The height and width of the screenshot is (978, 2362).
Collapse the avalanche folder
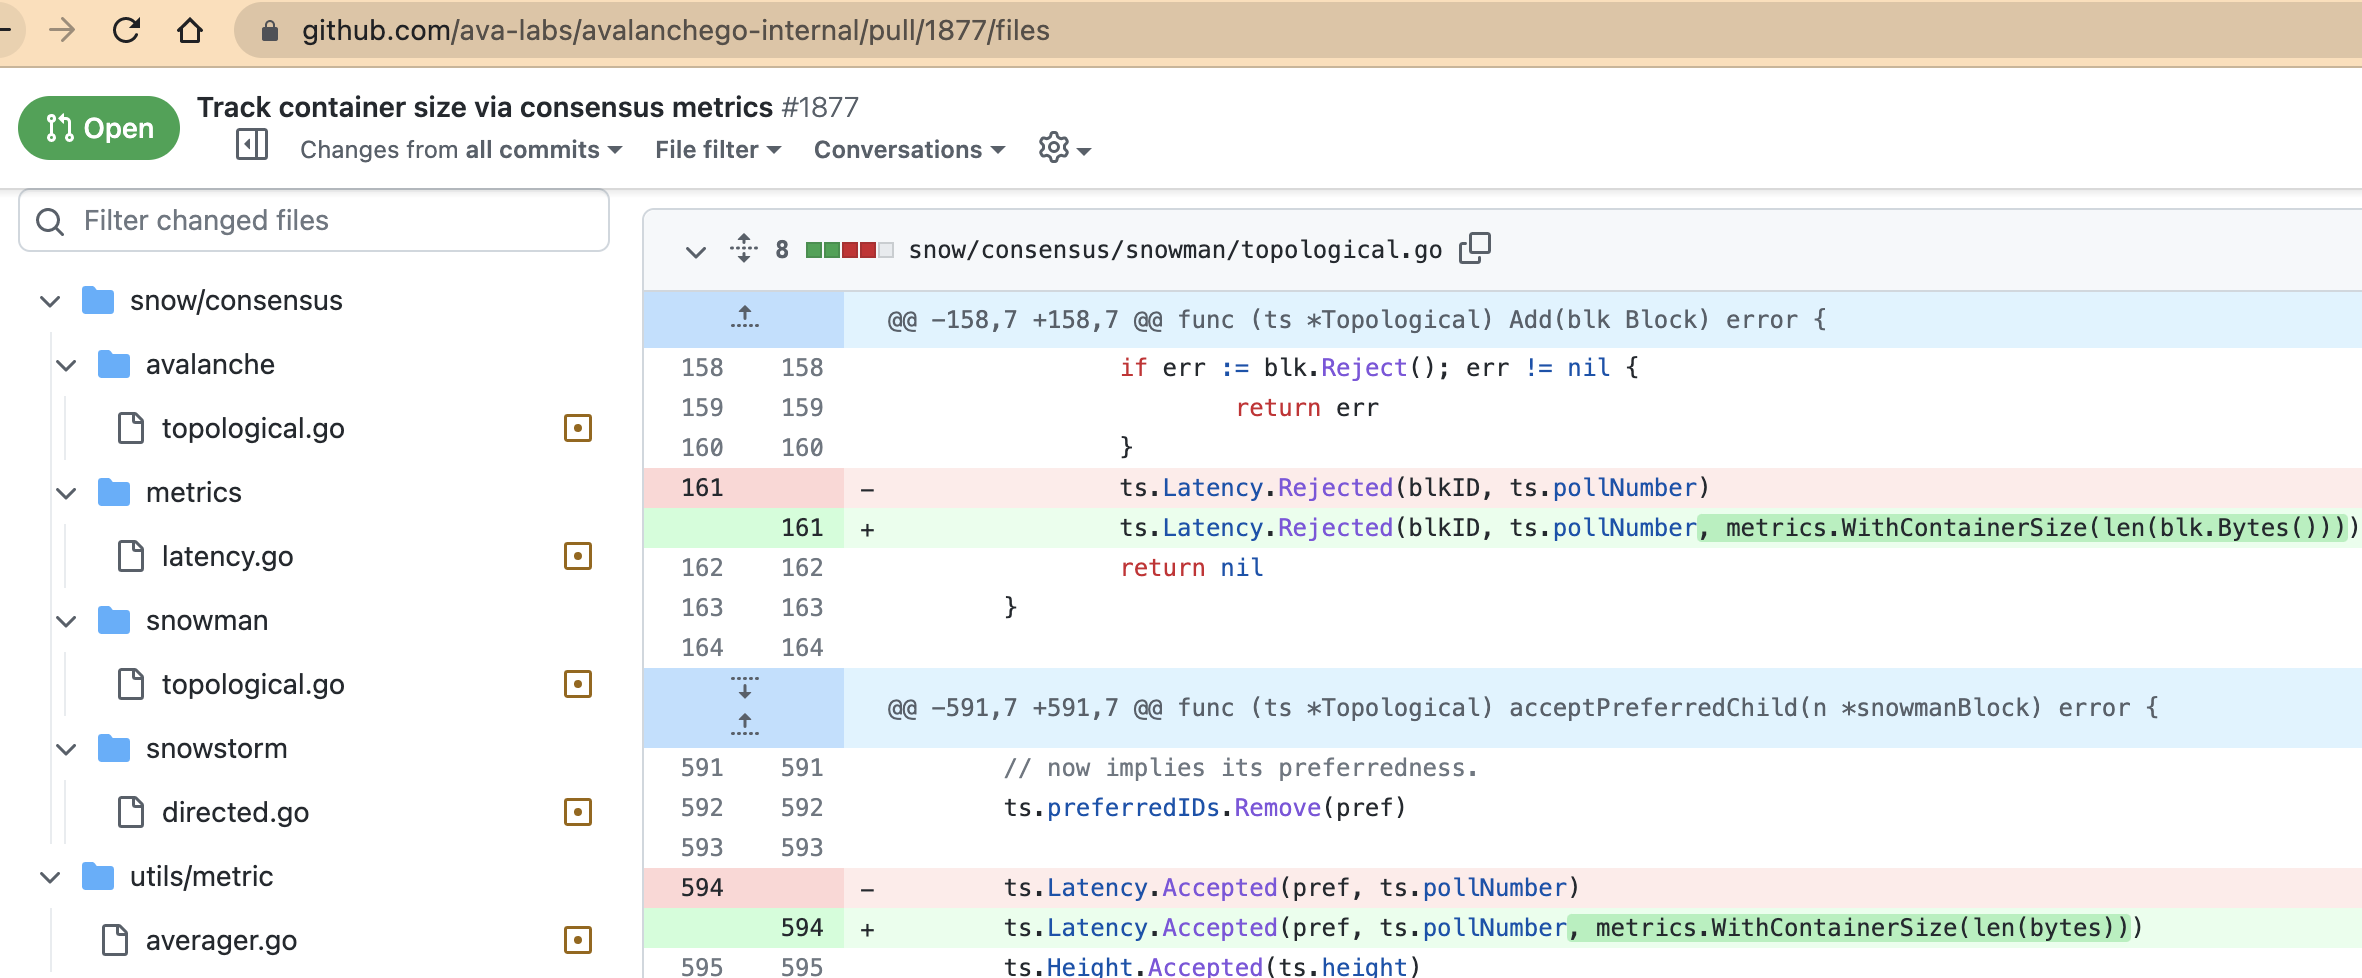click(66, 365)
